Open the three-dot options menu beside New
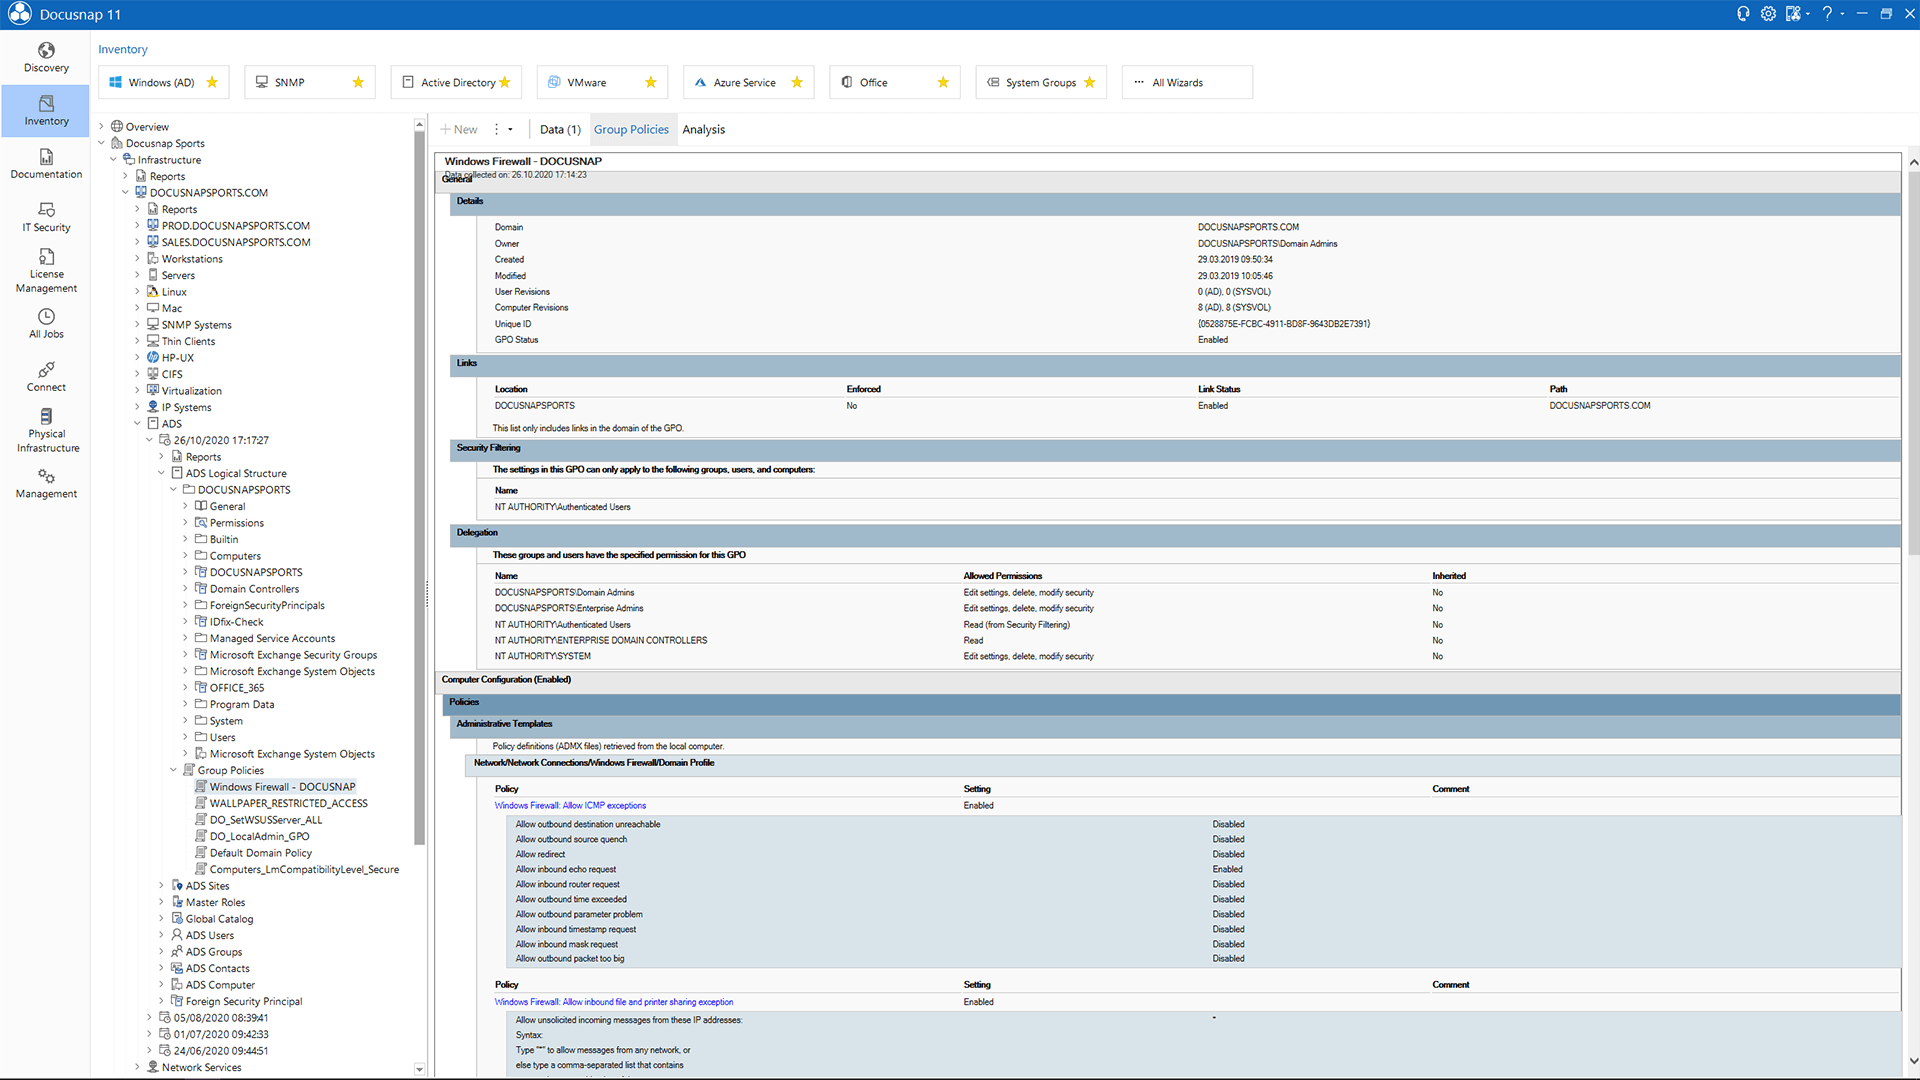 click(x=496, y=130)
